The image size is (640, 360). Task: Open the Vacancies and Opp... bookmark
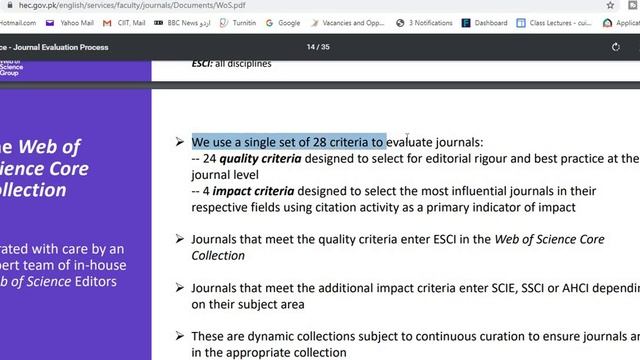347,23
